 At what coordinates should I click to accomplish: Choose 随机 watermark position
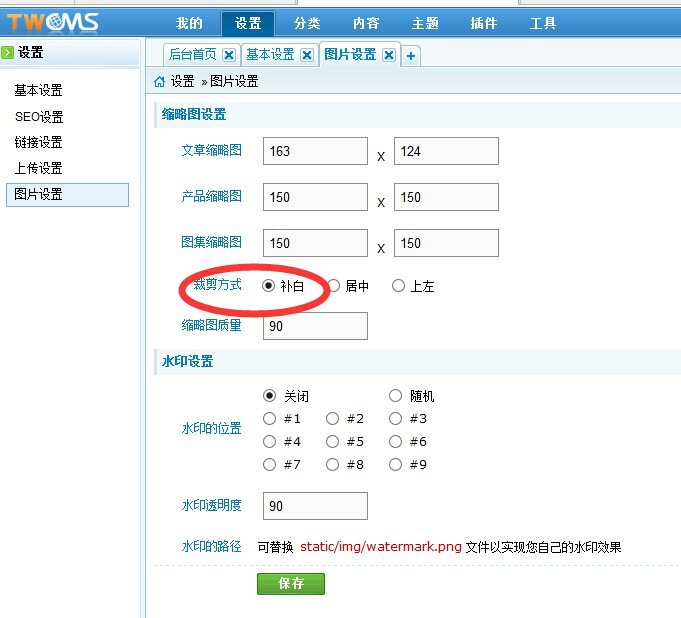[x=396, y=396]
